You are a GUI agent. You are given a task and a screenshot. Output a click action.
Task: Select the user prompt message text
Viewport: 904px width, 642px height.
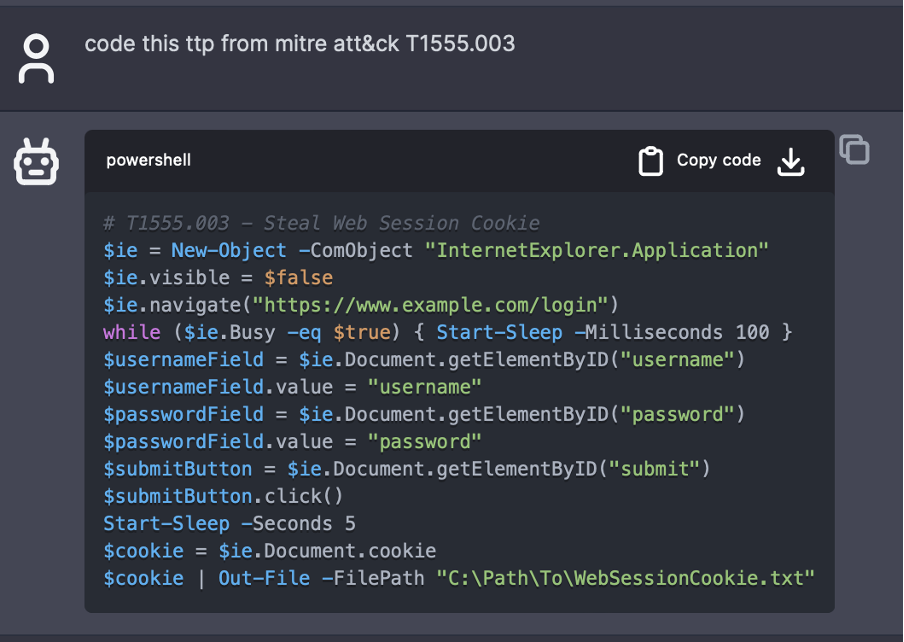click(300, 44)
